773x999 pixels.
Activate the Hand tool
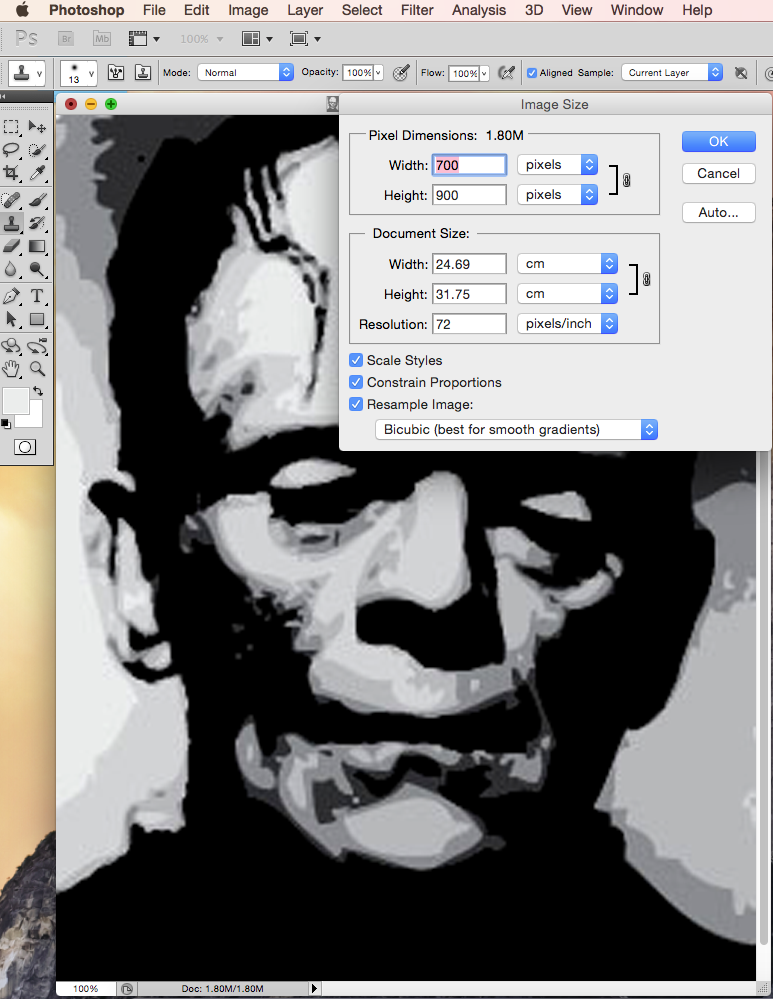11,368
